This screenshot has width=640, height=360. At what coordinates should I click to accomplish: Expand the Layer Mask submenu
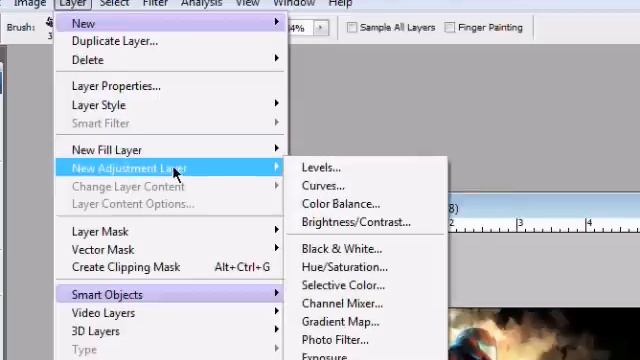click(171, 231)
